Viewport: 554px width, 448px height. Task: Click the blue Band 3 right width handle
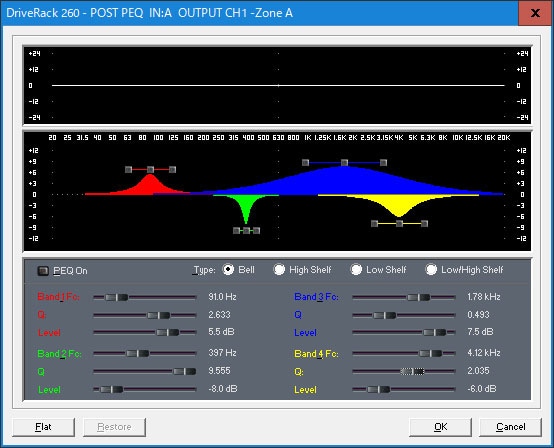pos(383,163)
